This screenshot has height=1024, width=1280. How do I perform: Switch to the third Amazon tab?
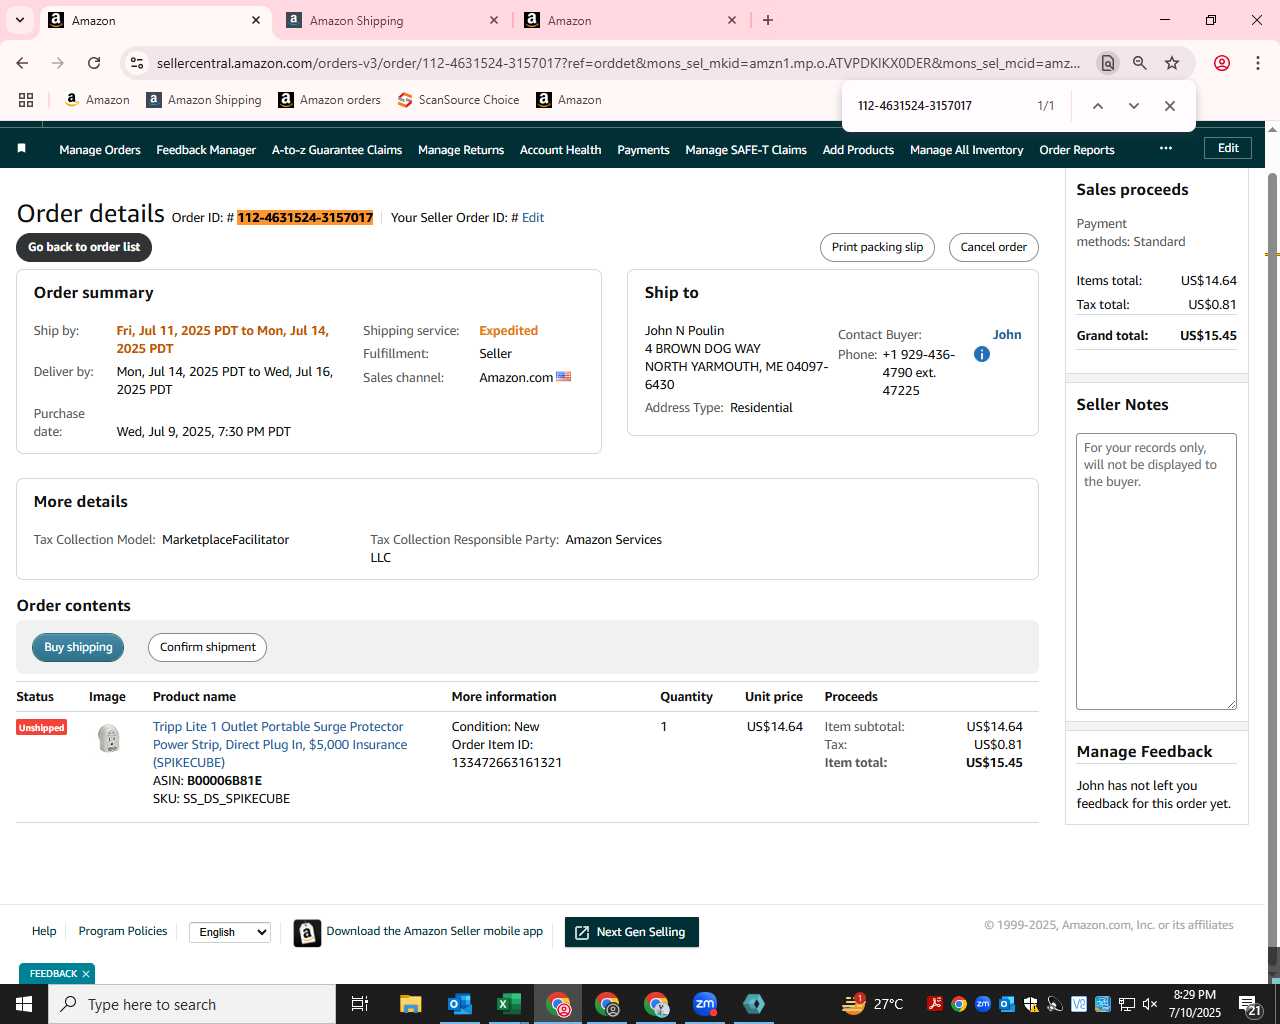630,20
